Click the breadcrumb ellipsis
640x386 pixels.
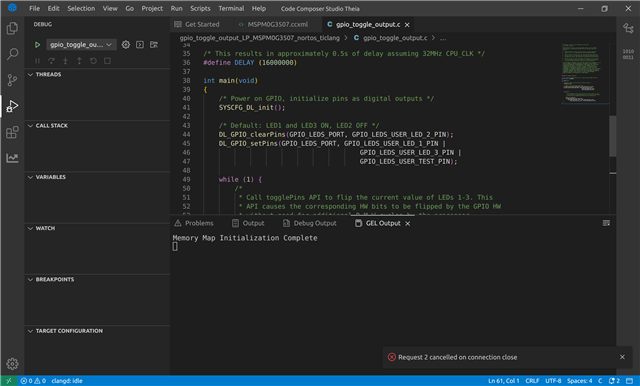pyautogui.click(x=443, y=38)
